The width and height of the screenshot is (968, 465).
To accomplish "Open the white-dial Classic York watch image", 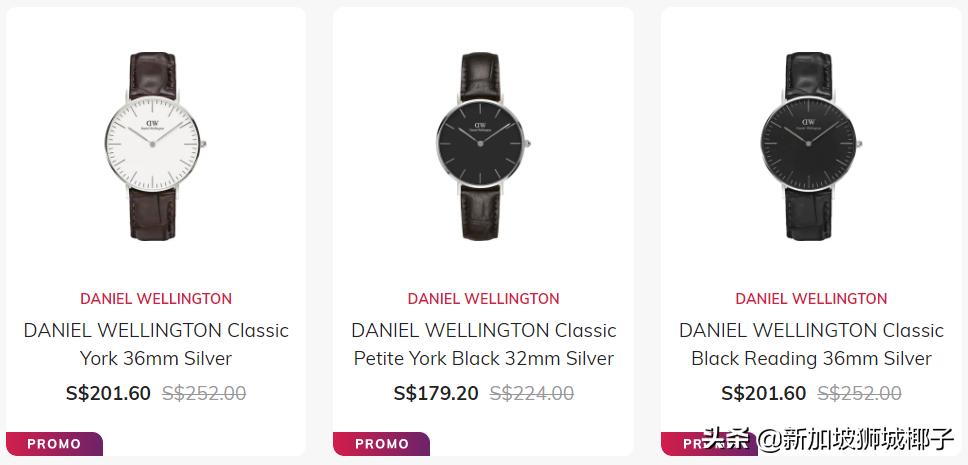I will point(155,145).
